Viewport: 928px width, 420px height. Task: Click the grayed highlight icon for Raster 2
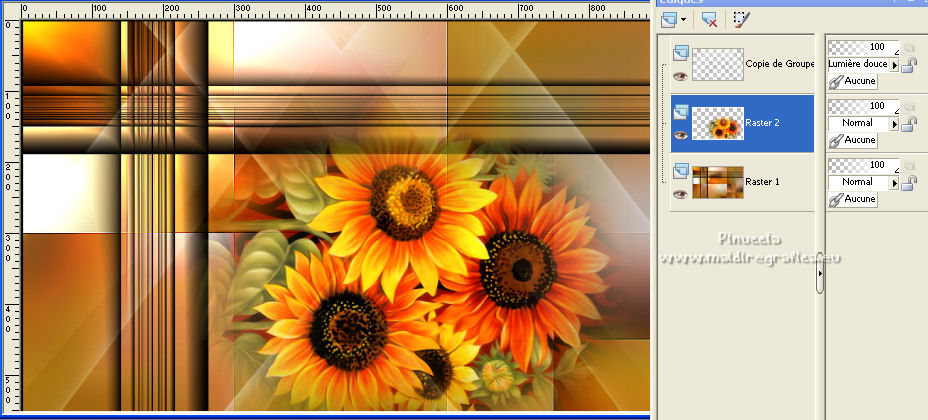[909, 106]
